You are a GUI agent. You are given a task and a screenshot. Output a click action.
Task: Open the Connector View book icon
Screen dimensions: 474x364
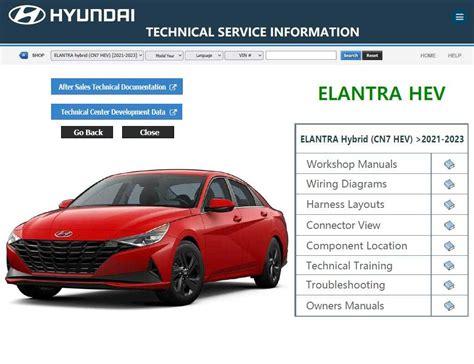pos(449,225)
